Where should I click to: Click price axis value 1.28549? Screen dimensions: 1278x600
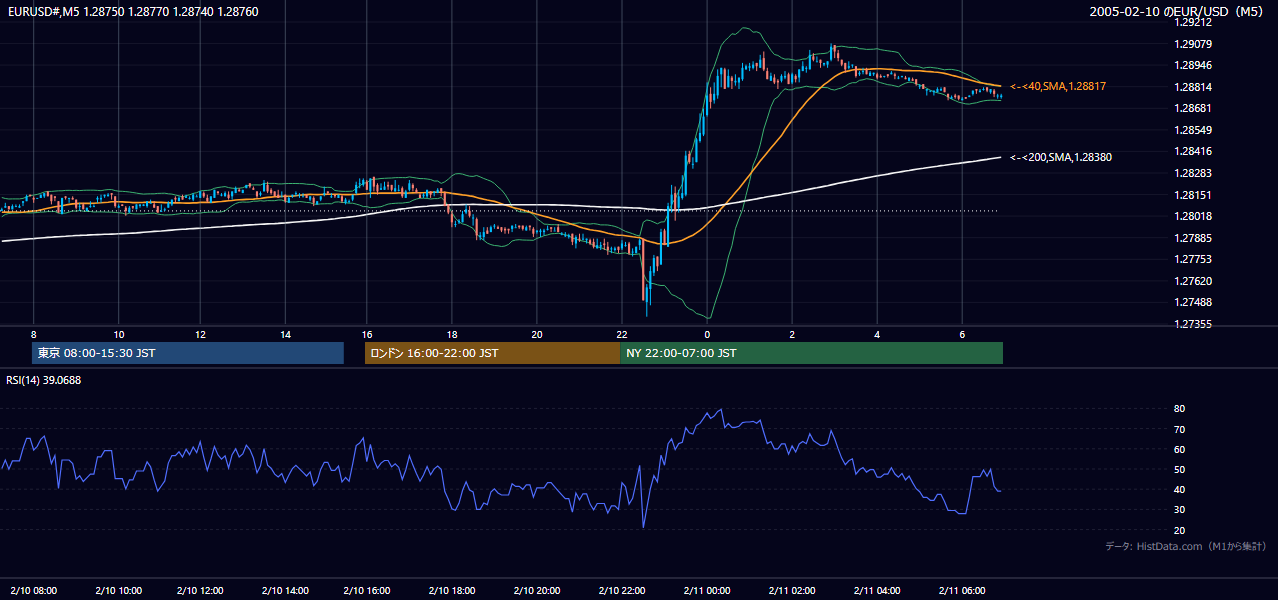[1194, 130]
